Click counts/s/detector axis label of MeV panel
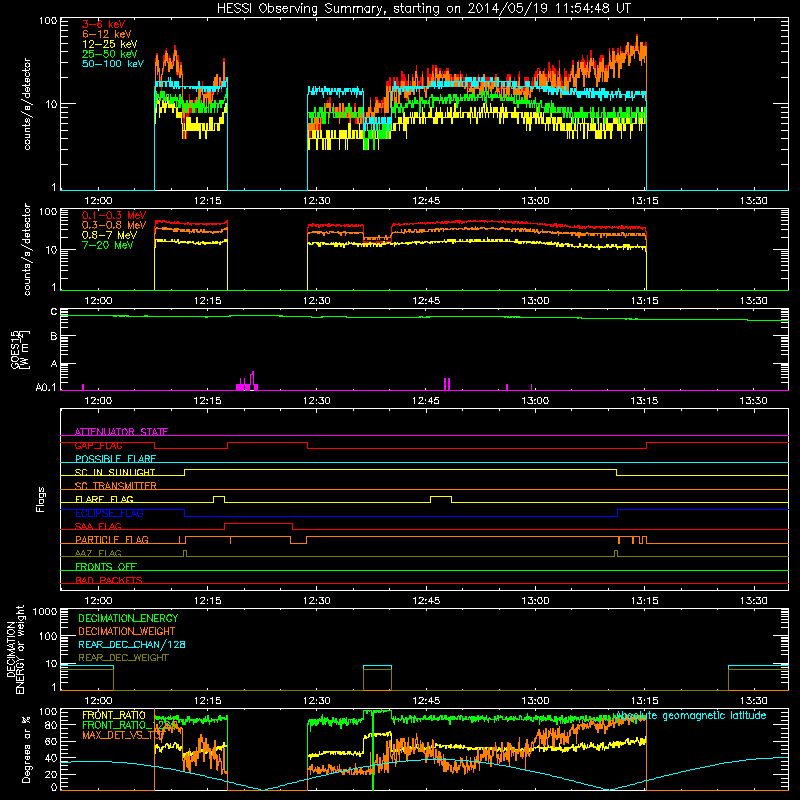800x800 pixels. tap(27, 249)
